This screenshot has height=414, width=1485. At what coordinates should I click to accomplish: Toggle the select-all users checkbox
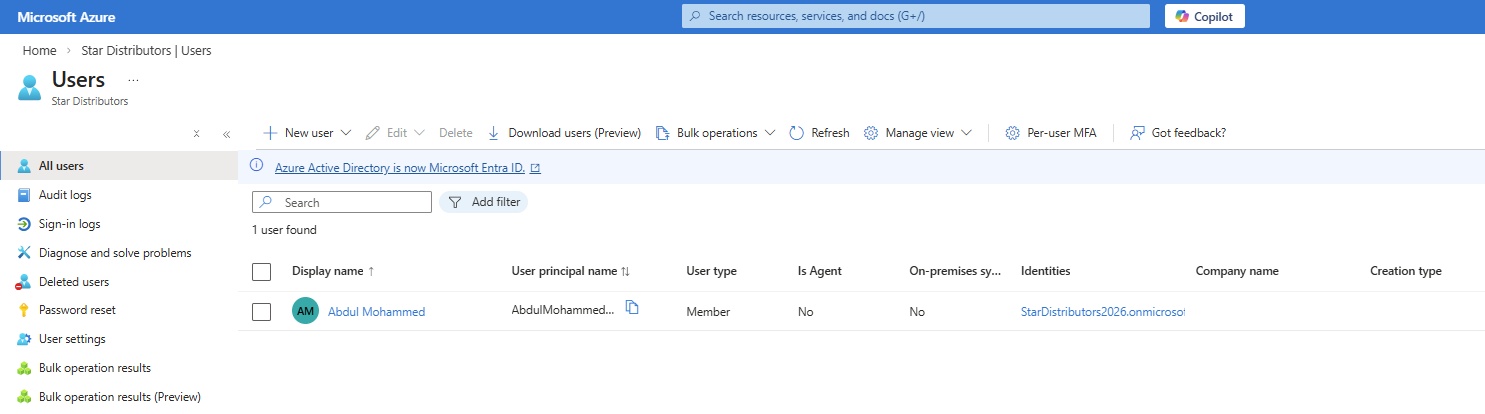[x=262, y=271]
